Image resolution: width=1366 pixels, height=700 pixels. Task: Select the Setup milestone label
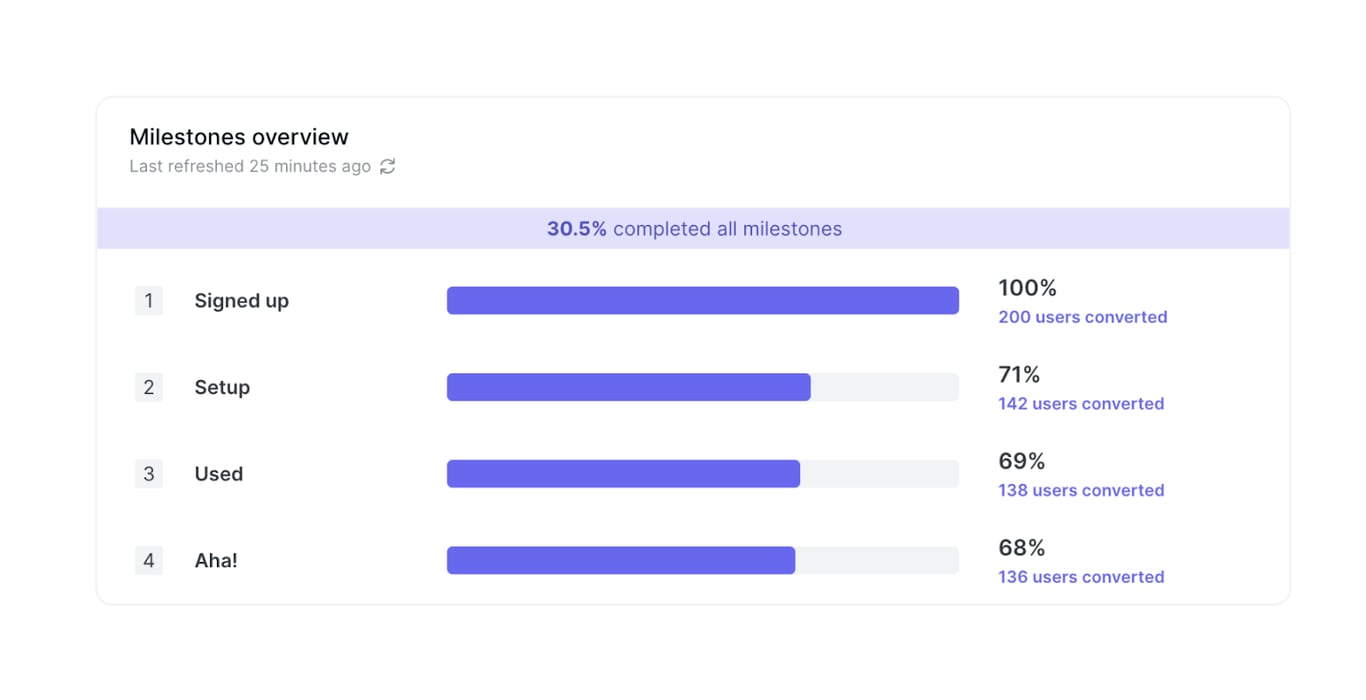(222, 388)
